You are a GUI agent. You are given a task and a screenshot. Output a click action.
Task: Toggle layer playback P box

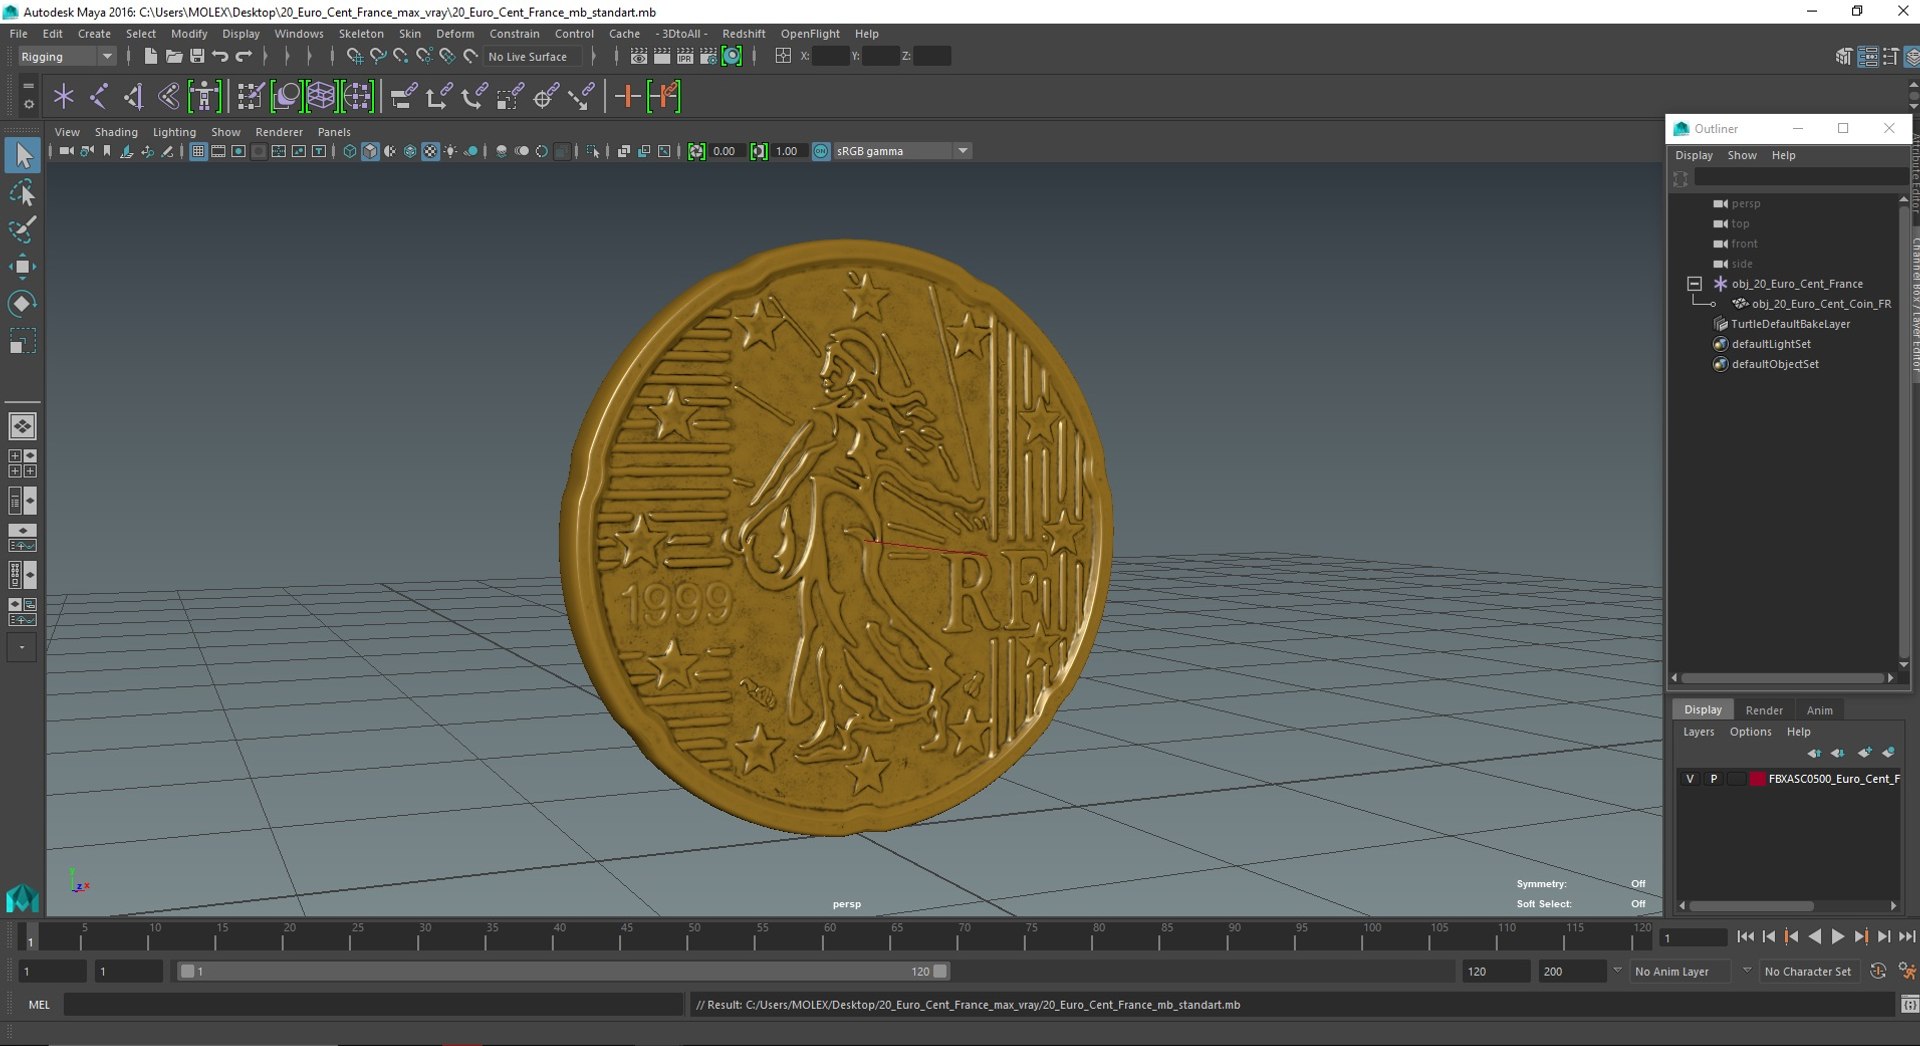pyautogui.click(x=1713, y=778)
